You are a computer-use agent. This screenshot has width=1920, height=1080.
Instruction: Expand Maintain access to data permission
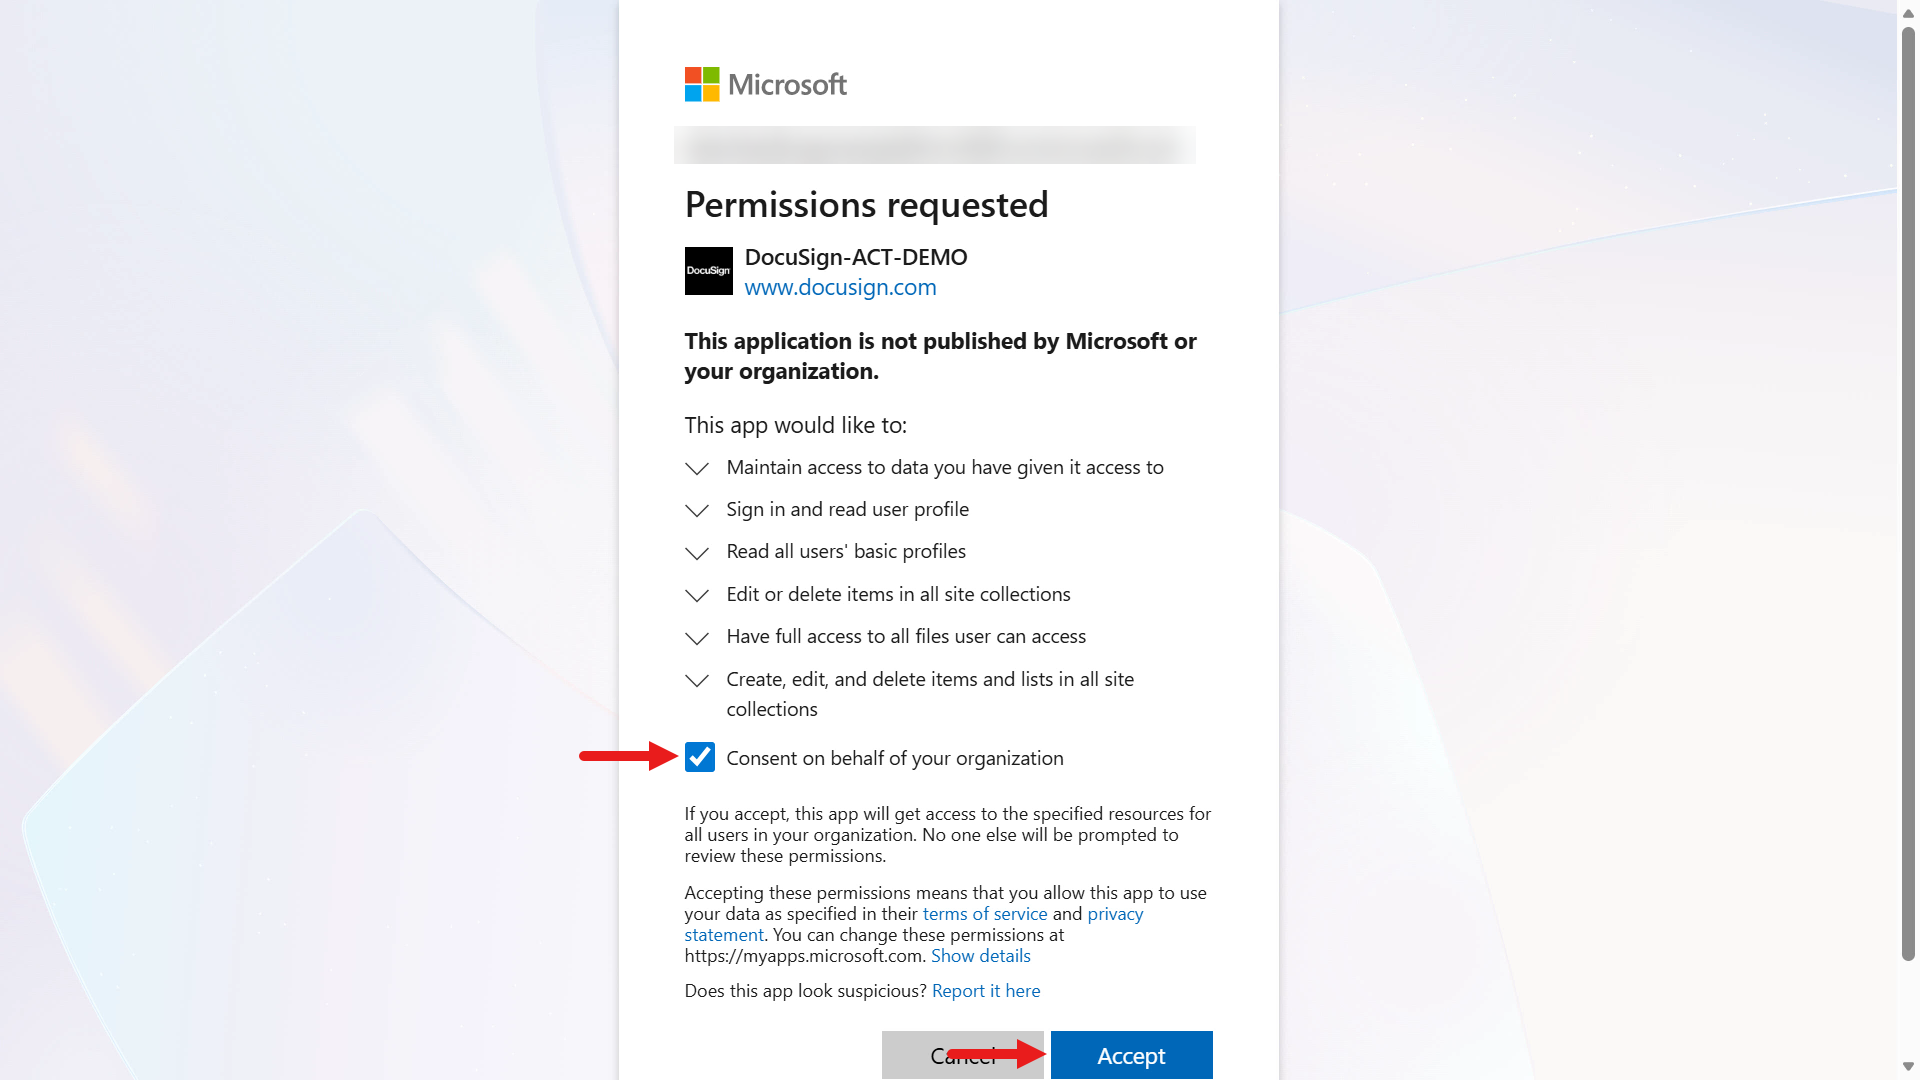coord(697,468)
